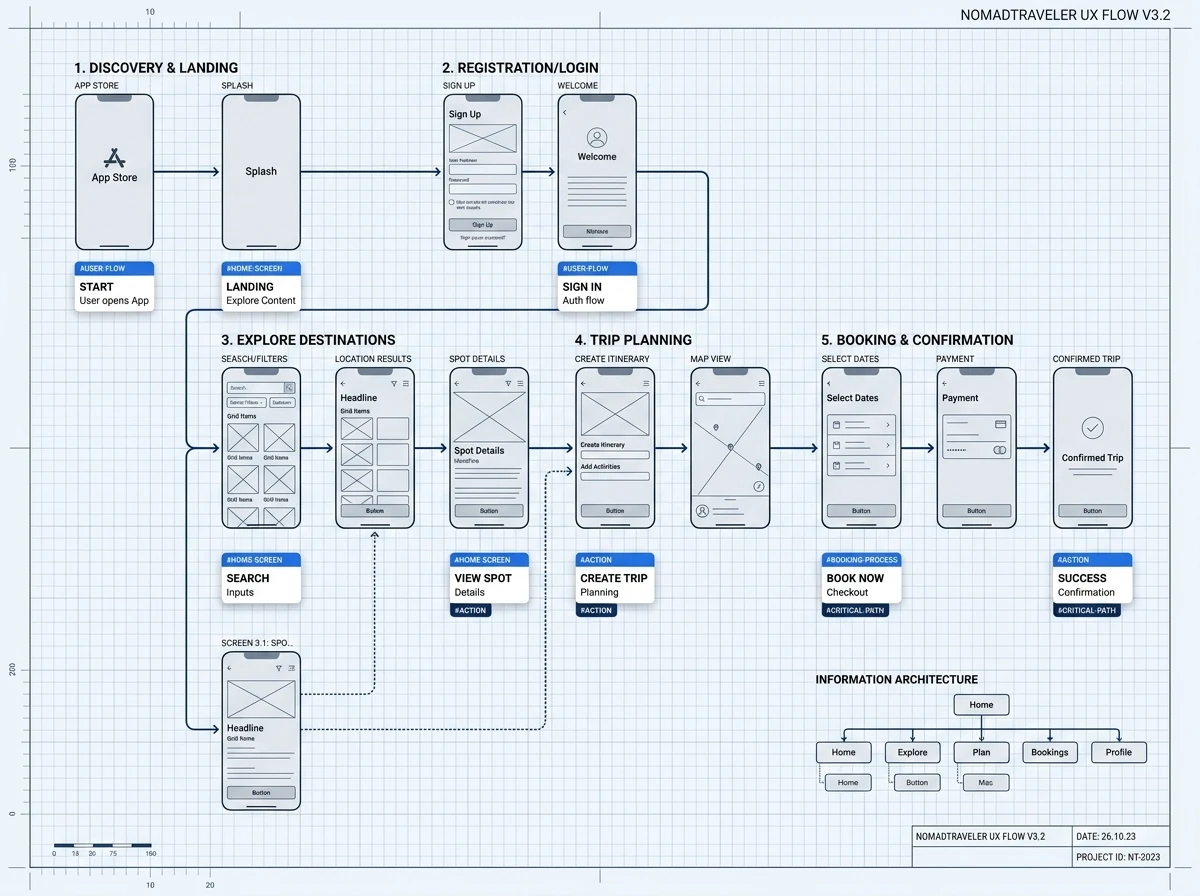
Task: Select Plan node in Information Architecture
Action: pyautogui.click(x=981, y=752)
